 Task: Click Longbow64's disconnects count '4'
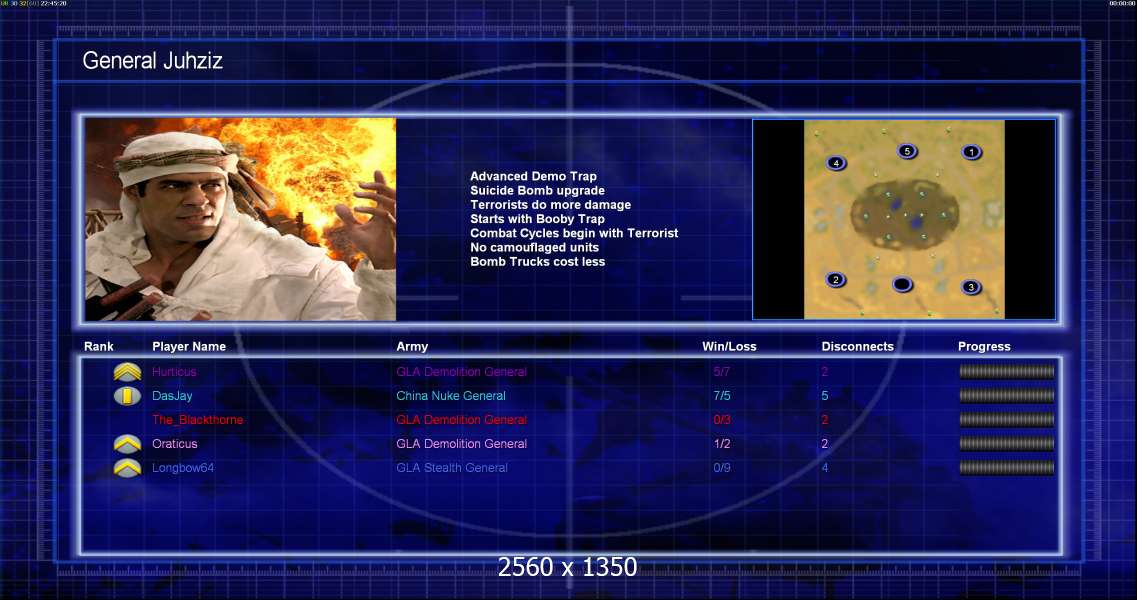tap(824, 468)
